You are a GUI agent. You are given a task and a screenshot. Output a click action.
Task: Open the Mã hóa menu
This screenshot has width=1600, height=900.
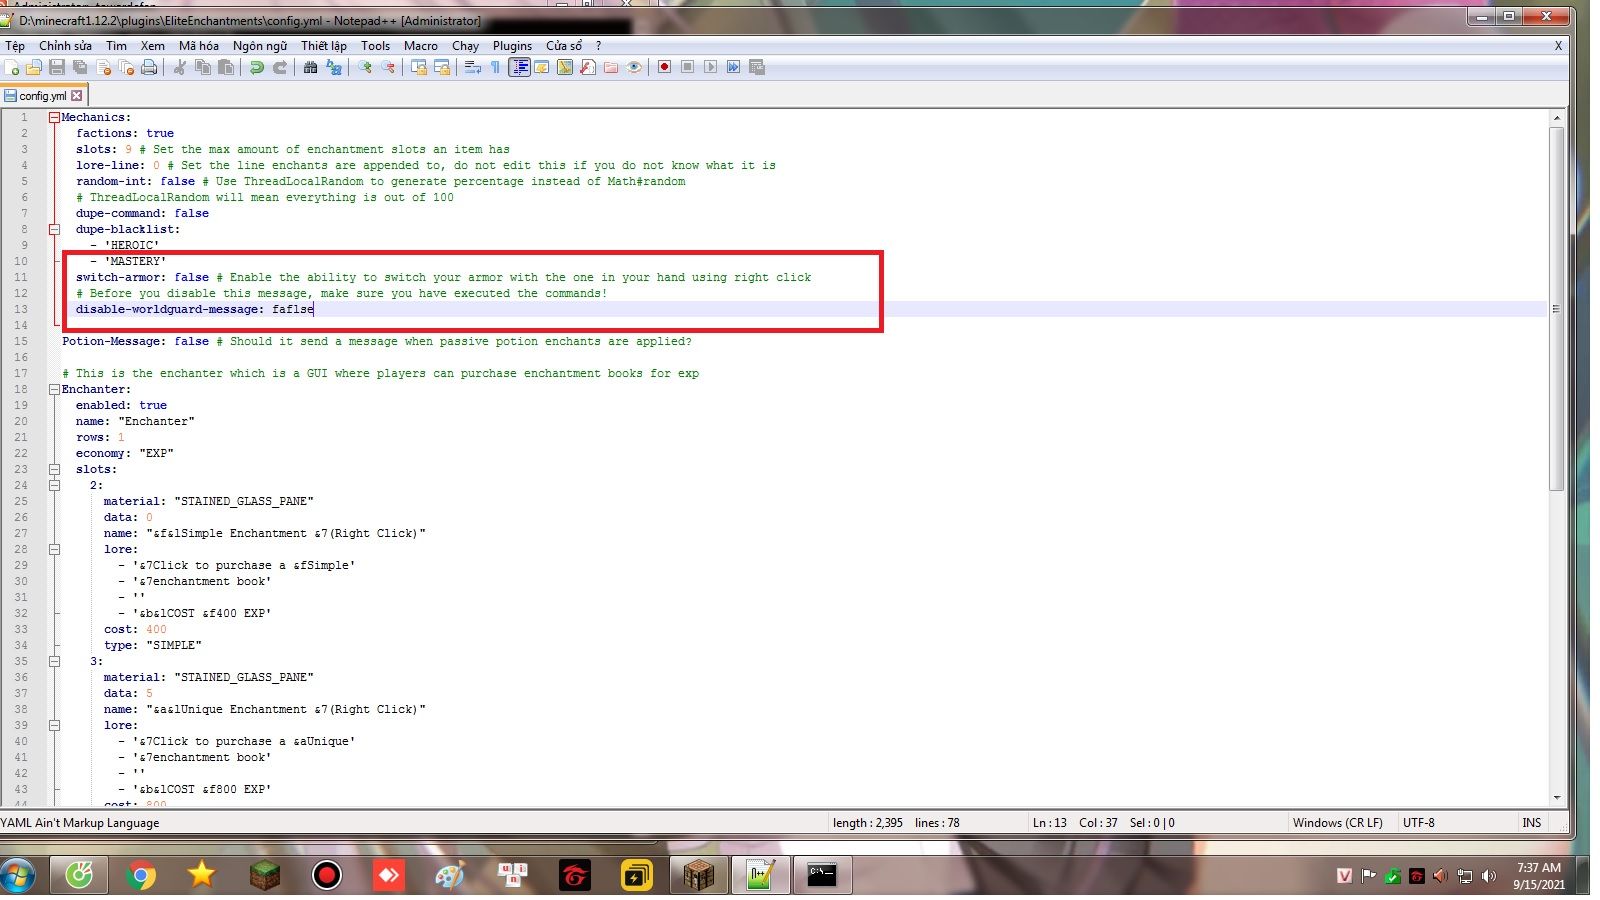199,45
